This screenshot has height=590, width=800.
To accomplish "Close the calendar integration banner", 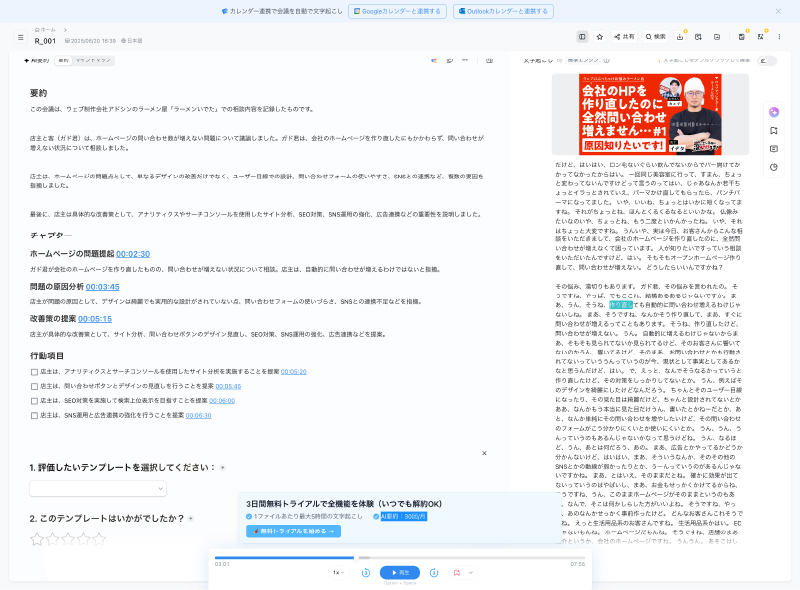I will tap(778, 11).
